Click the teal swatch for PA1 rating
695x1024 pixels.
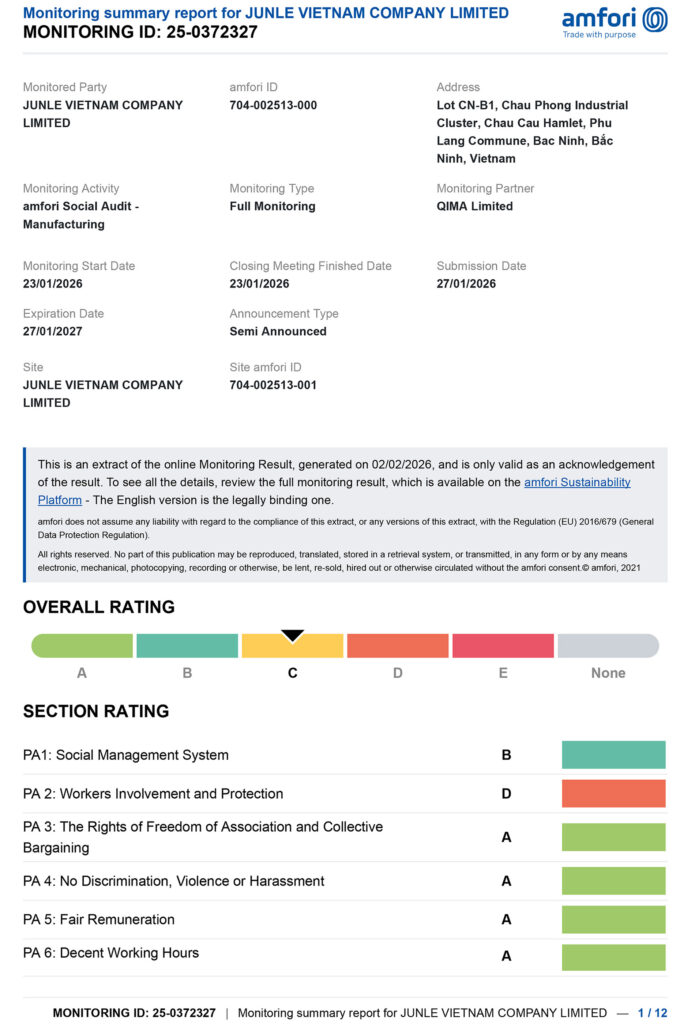(x=613, y=755)
